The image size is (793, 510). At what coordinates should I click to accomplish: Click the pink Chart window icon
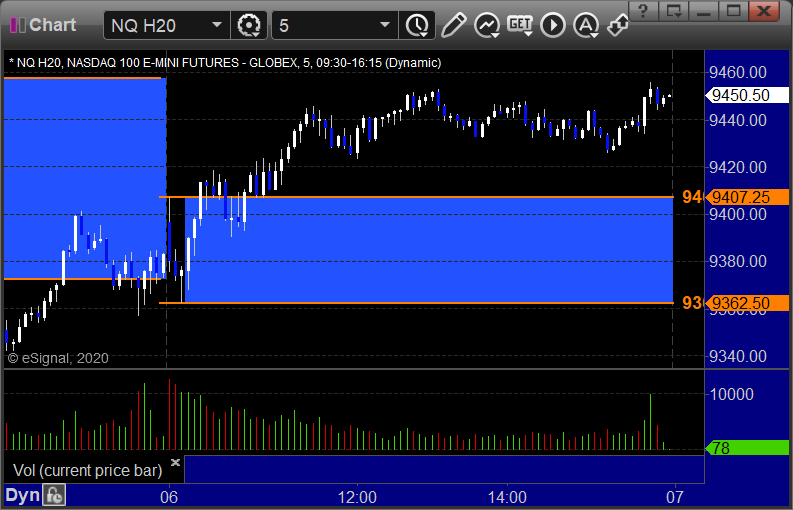(18, 25)
